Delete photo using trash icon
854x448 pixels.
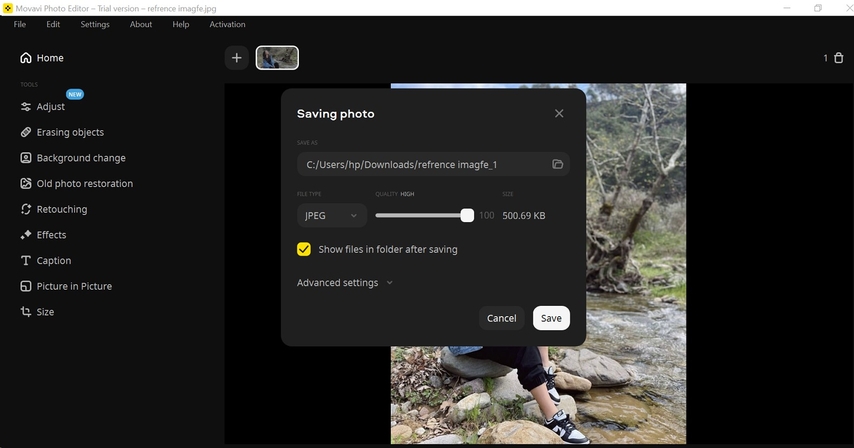[x=839, y=58]
